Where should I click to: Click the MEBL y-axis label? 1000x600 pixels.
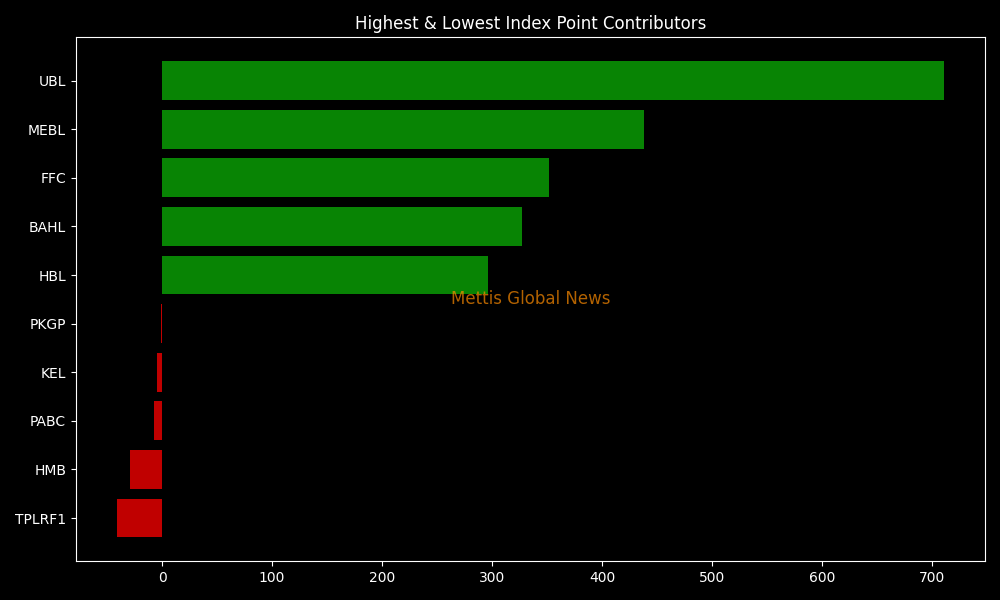[x=46, y=130]
